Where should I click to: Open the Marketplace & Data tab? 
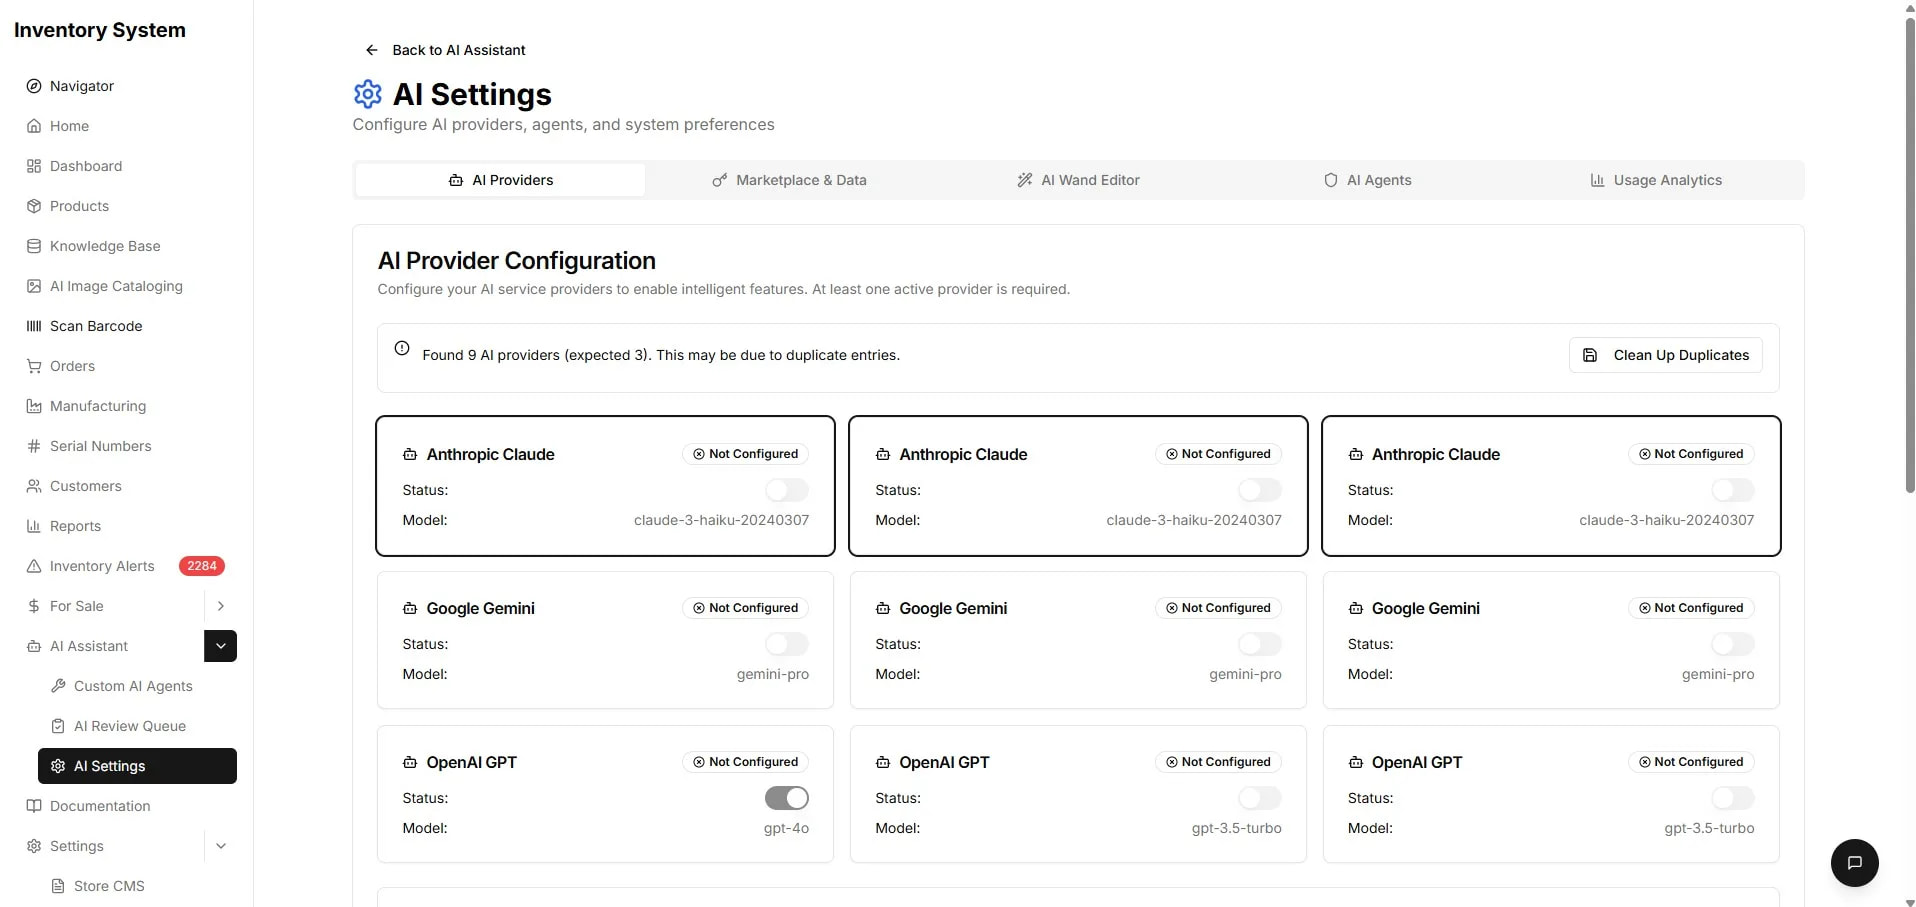789,180
